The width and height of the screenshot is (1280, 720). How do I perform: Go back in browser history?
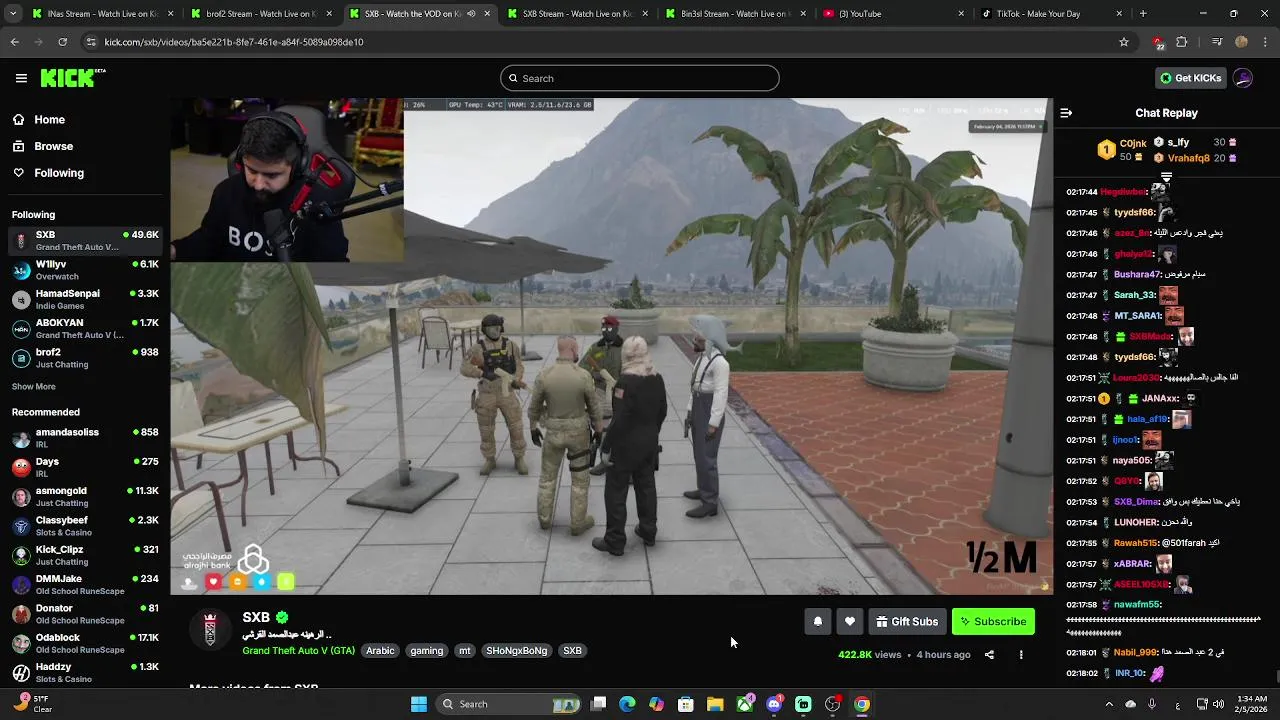(x=15, y=42)
